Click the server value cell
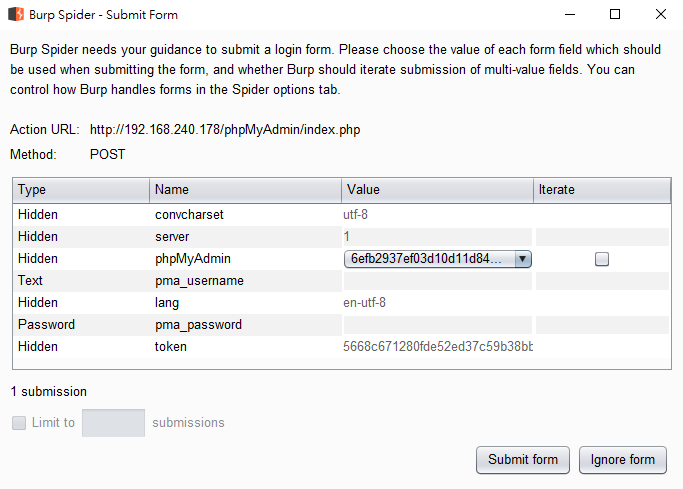 (437, 237)
